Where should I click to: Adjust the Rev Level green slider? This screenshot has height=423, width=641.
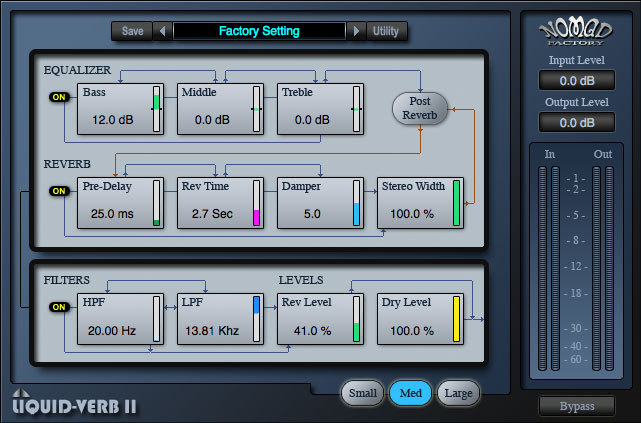point(356,319)
